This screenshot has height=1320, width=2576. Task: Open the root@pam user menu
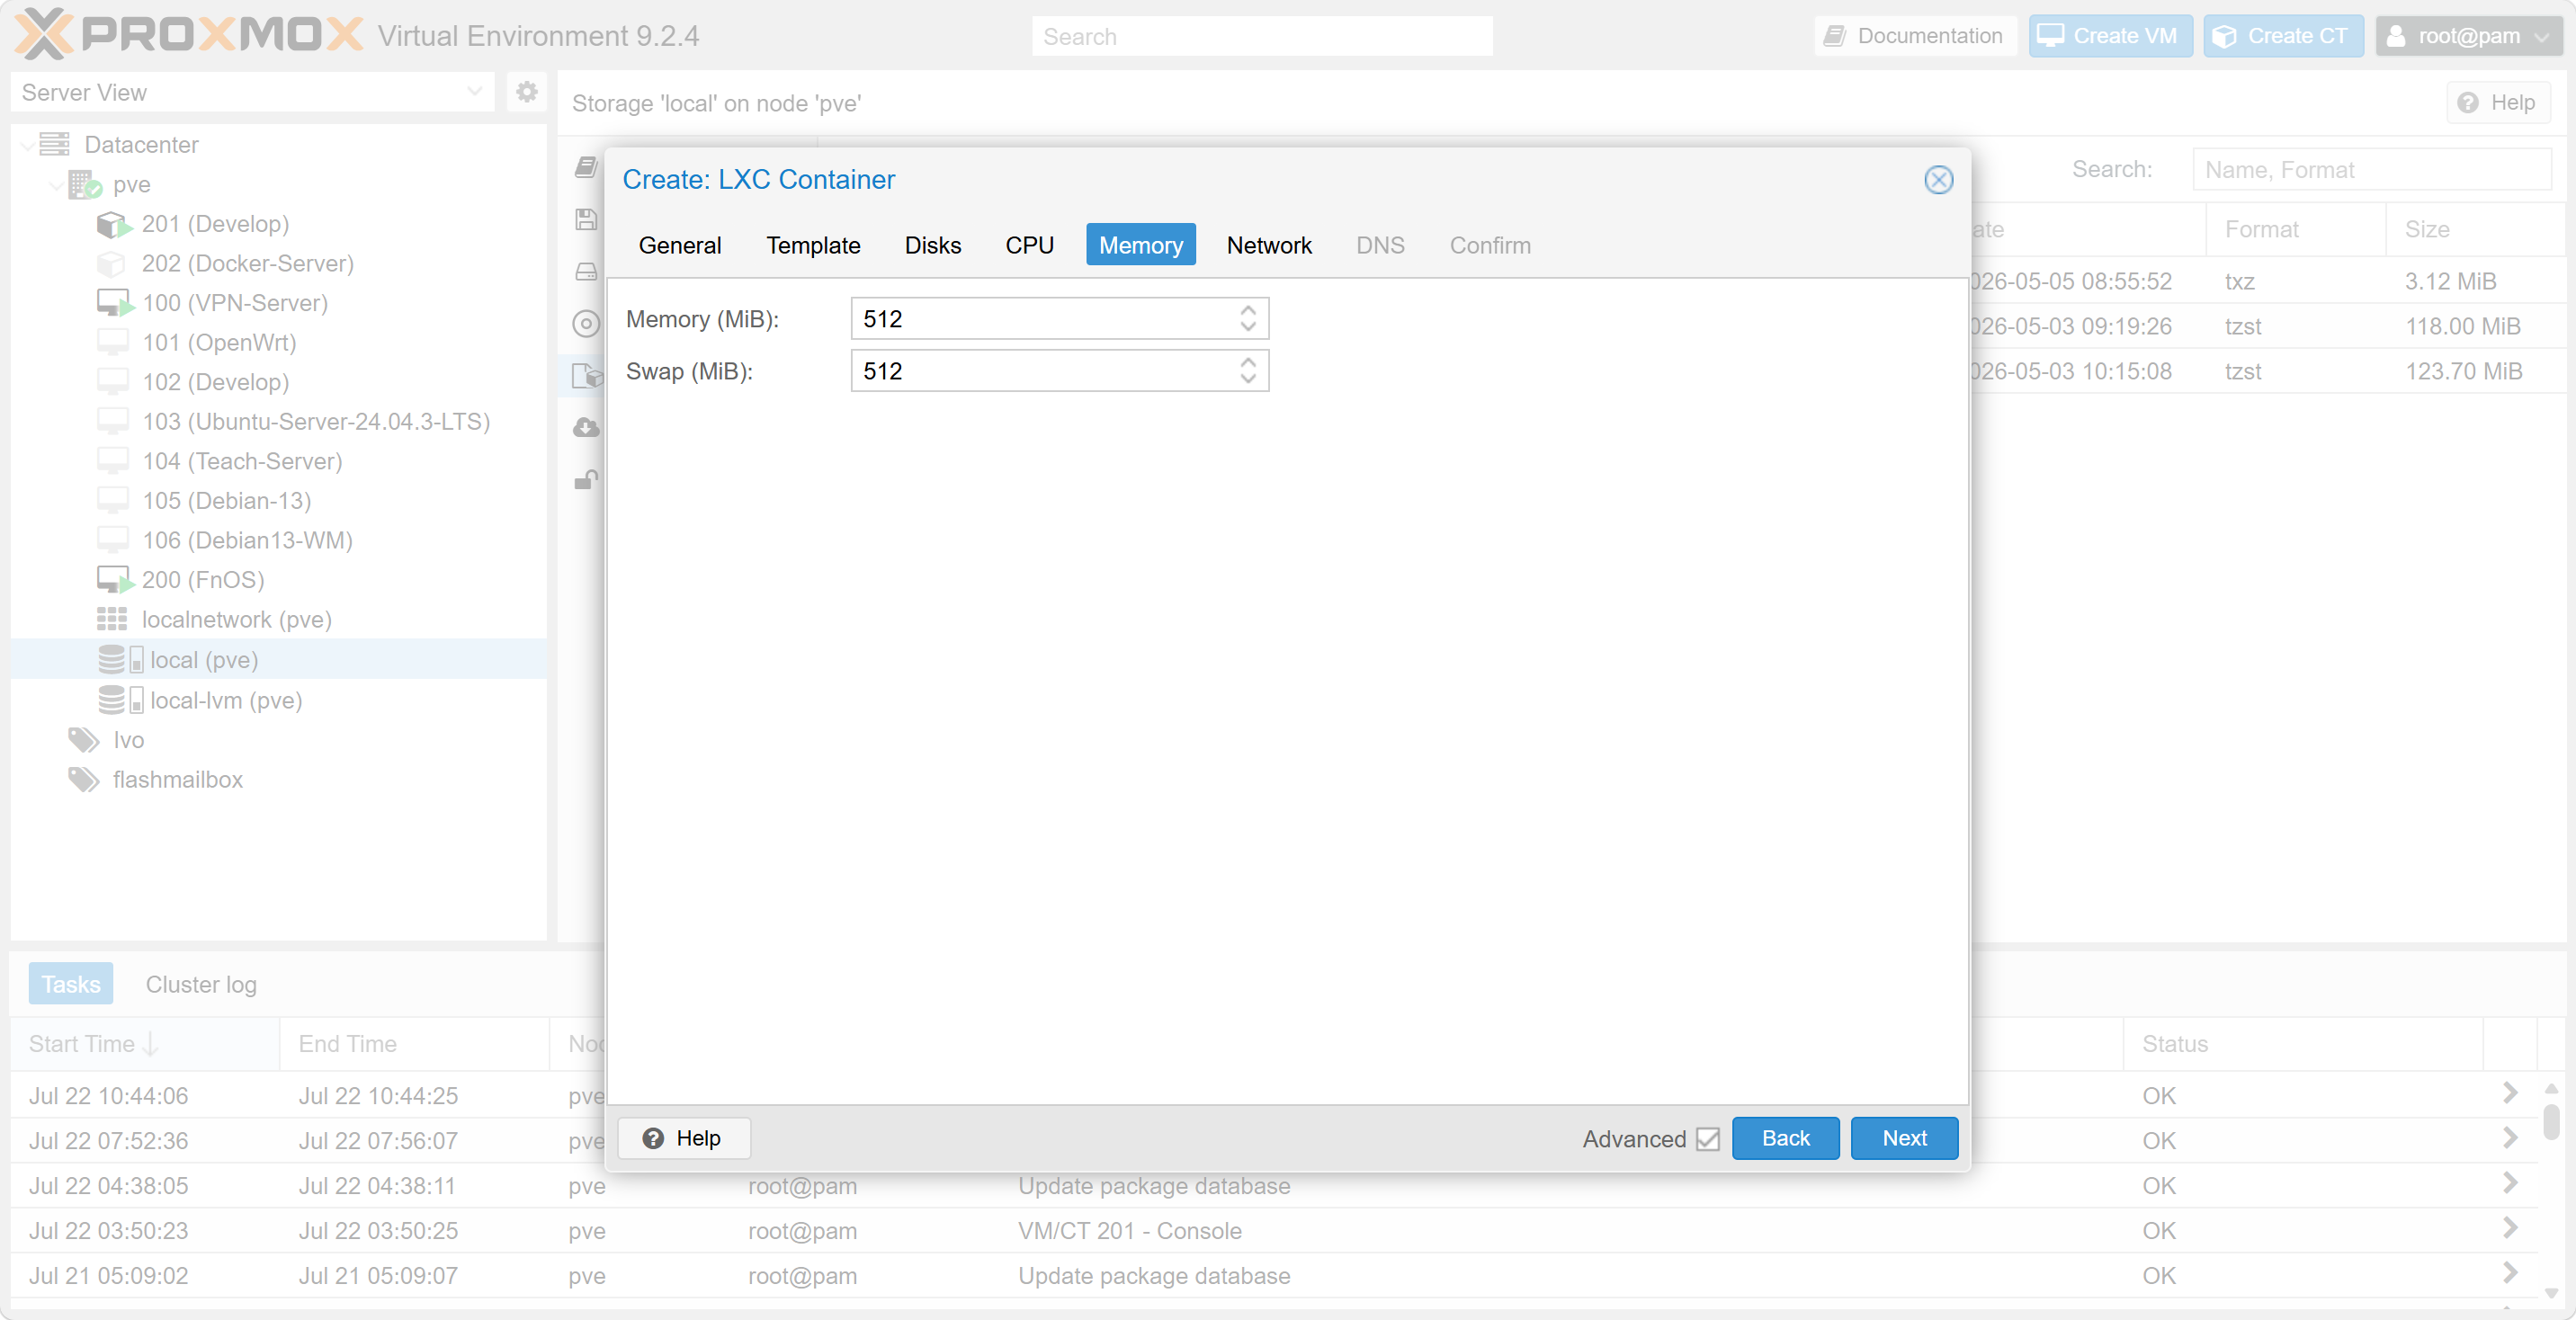pyautogui.click(x=2467, y=36)
